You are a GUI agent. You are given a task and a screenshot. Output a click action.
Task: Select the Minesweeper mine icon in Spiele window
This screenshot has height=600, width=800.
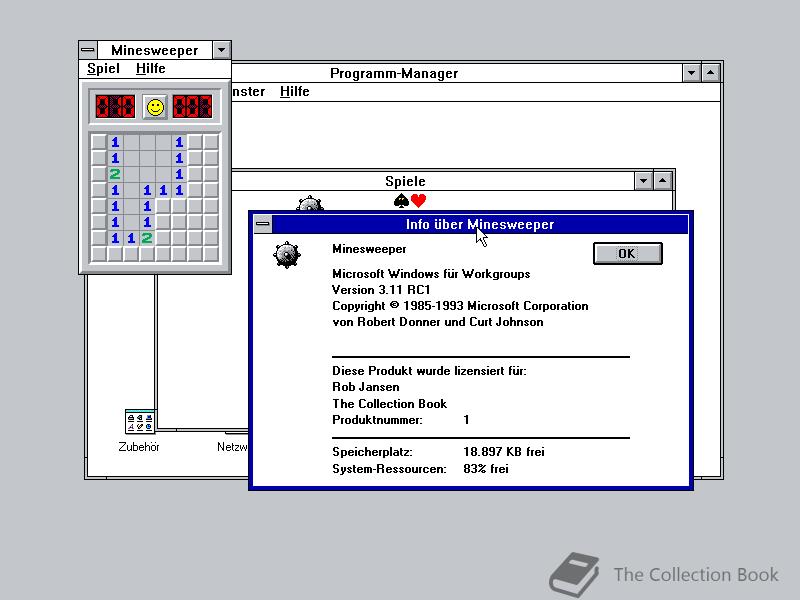tap(310, 204)
